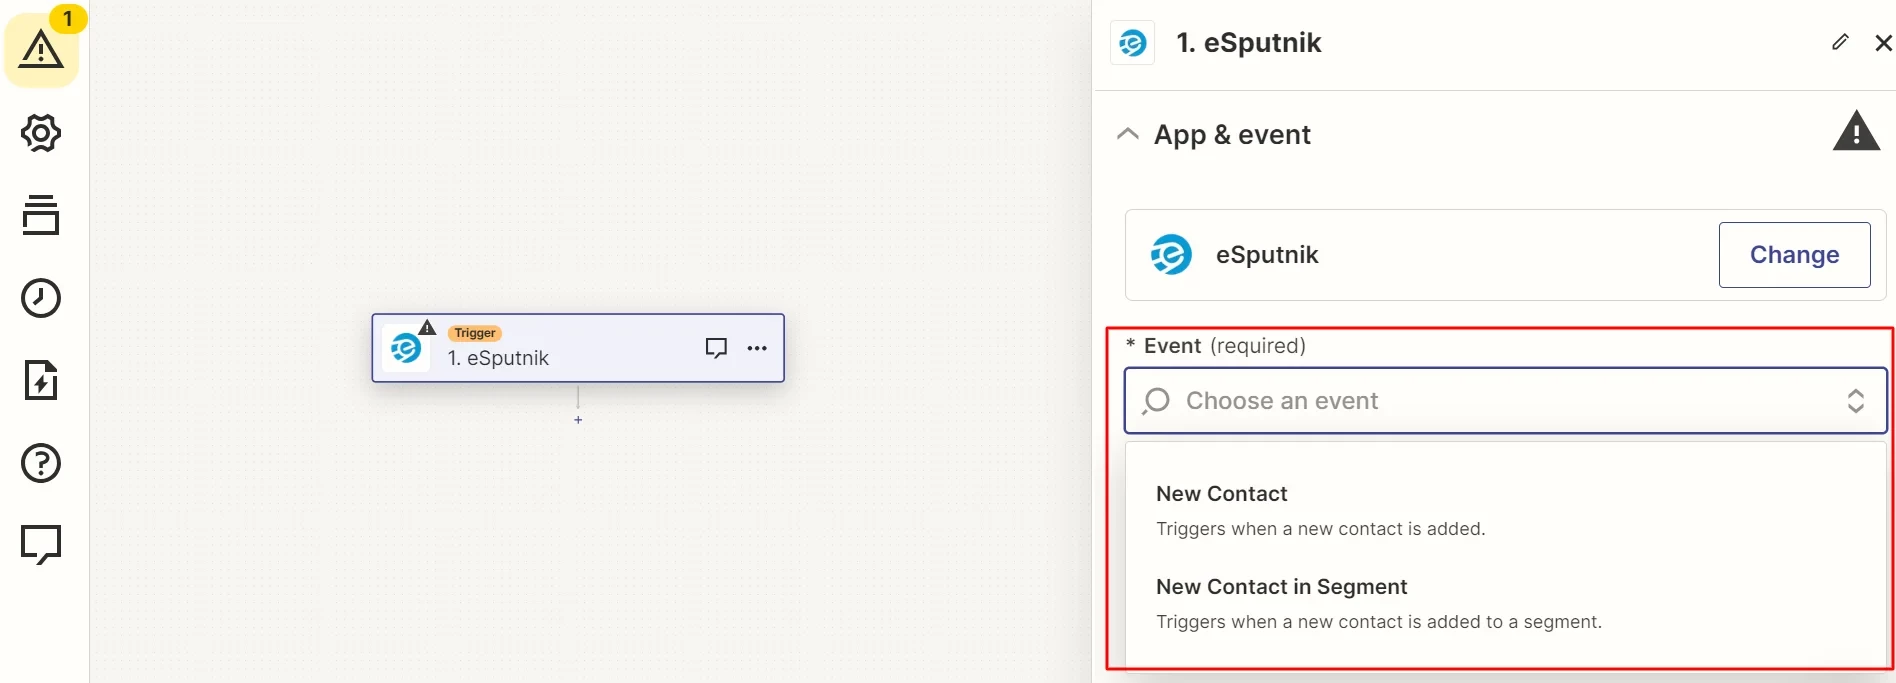Add a step with the plus below trigger
Screen dimensions: 1896x683
click(578, 420)
